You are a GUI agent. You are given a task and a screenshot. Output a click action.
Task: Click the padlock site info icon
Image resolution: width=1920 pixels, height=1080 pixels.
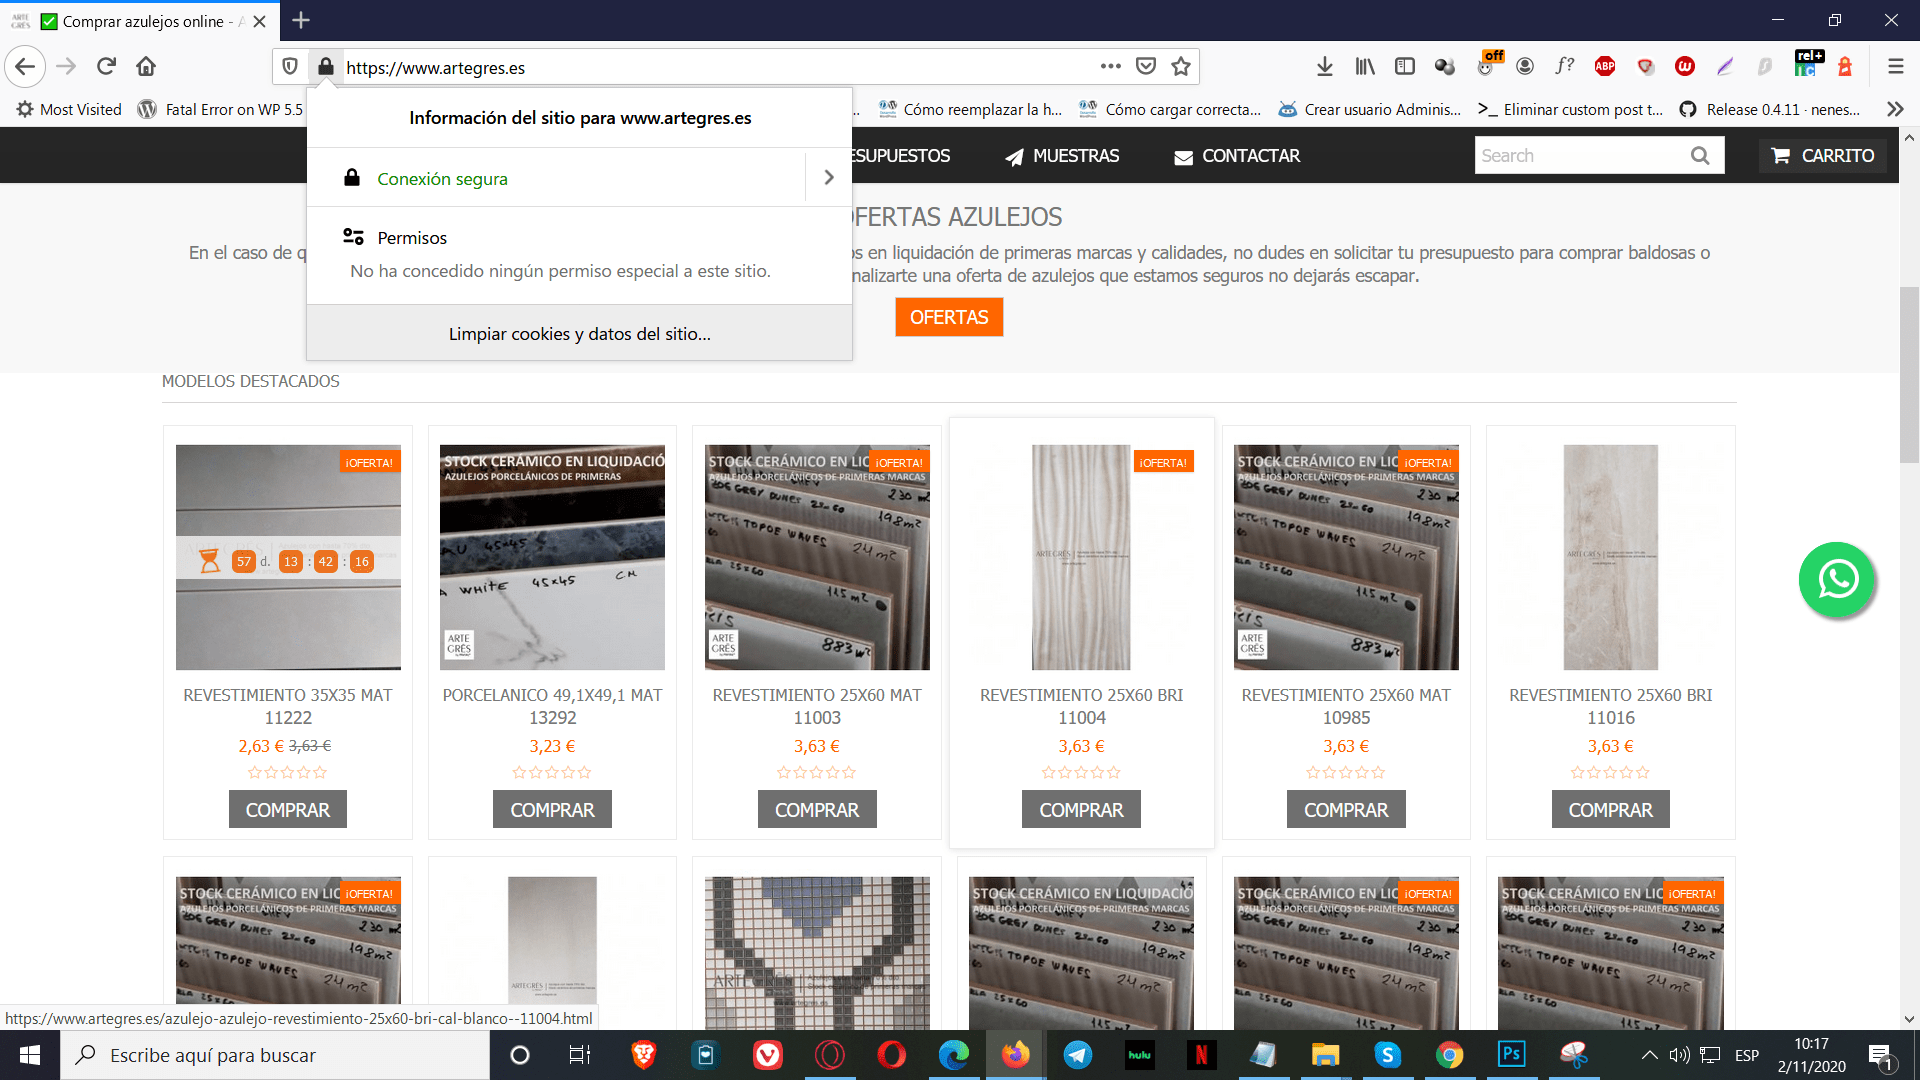325,67
